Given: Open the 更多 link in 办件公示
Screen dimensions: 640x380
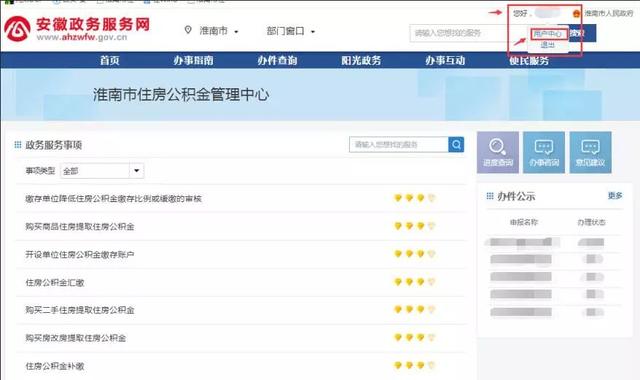Looking at the screenshot, I should click(615, 196).
